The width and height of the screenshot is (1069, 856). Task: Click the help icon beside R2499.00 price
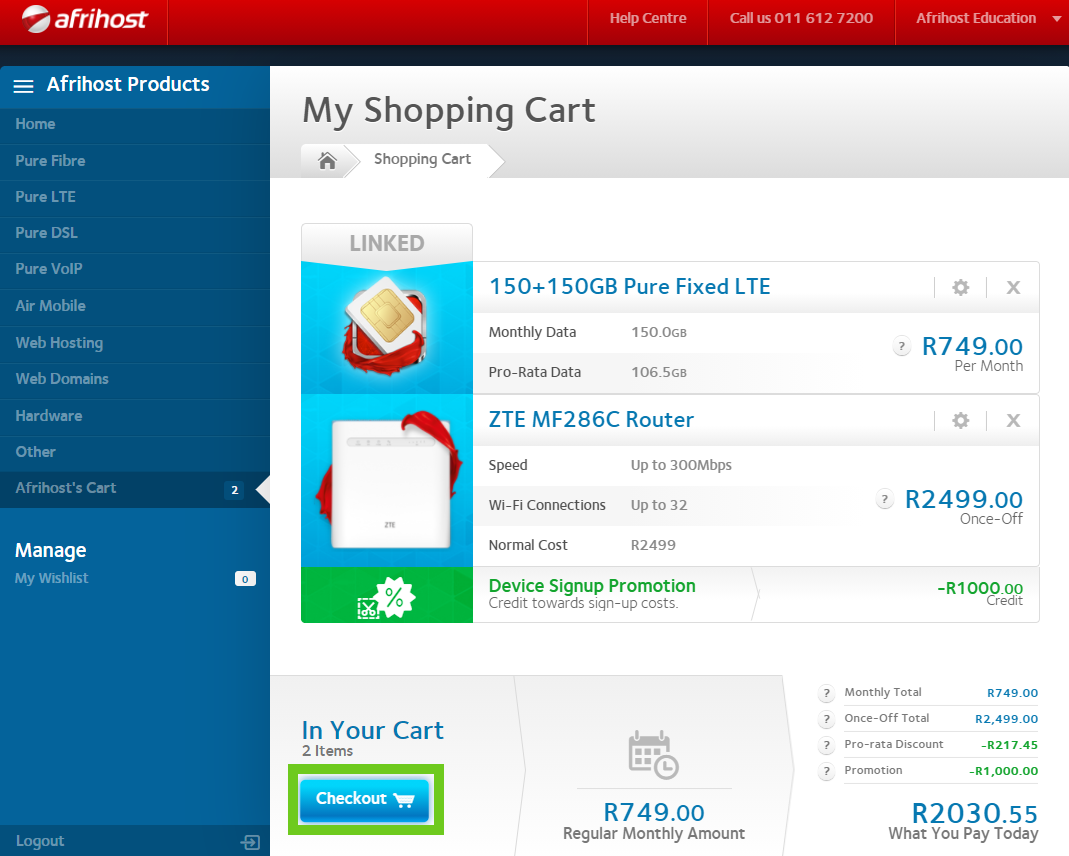point(884,499)
